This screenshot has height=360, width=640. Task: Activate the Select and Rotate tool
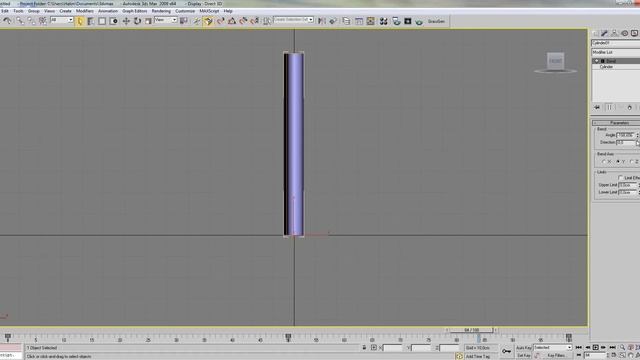[x=137, y=21]
